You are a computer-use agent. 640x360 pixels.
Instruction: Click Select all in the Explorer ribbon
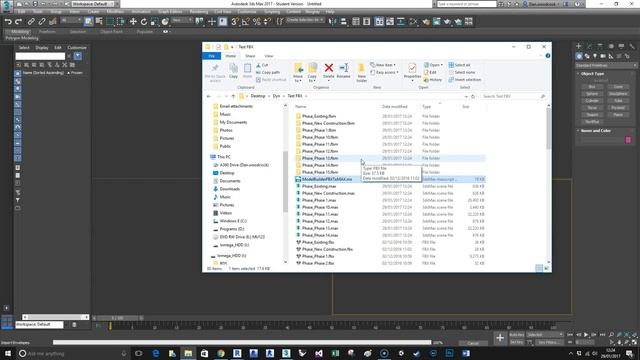[x=460, y=65]
